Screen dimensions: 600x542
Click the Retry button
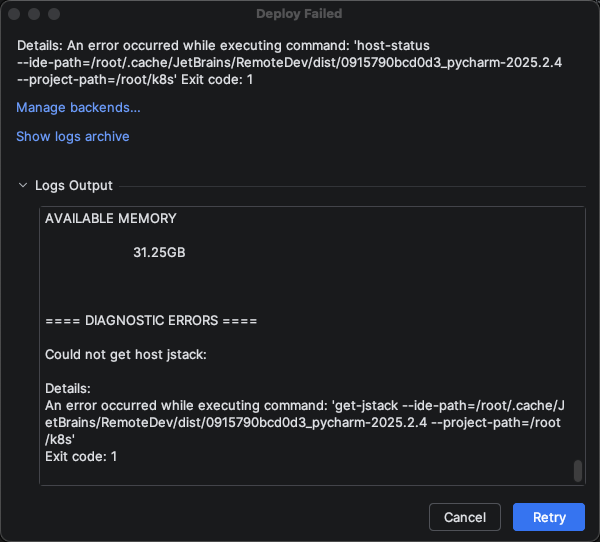[x=548, y=517]
